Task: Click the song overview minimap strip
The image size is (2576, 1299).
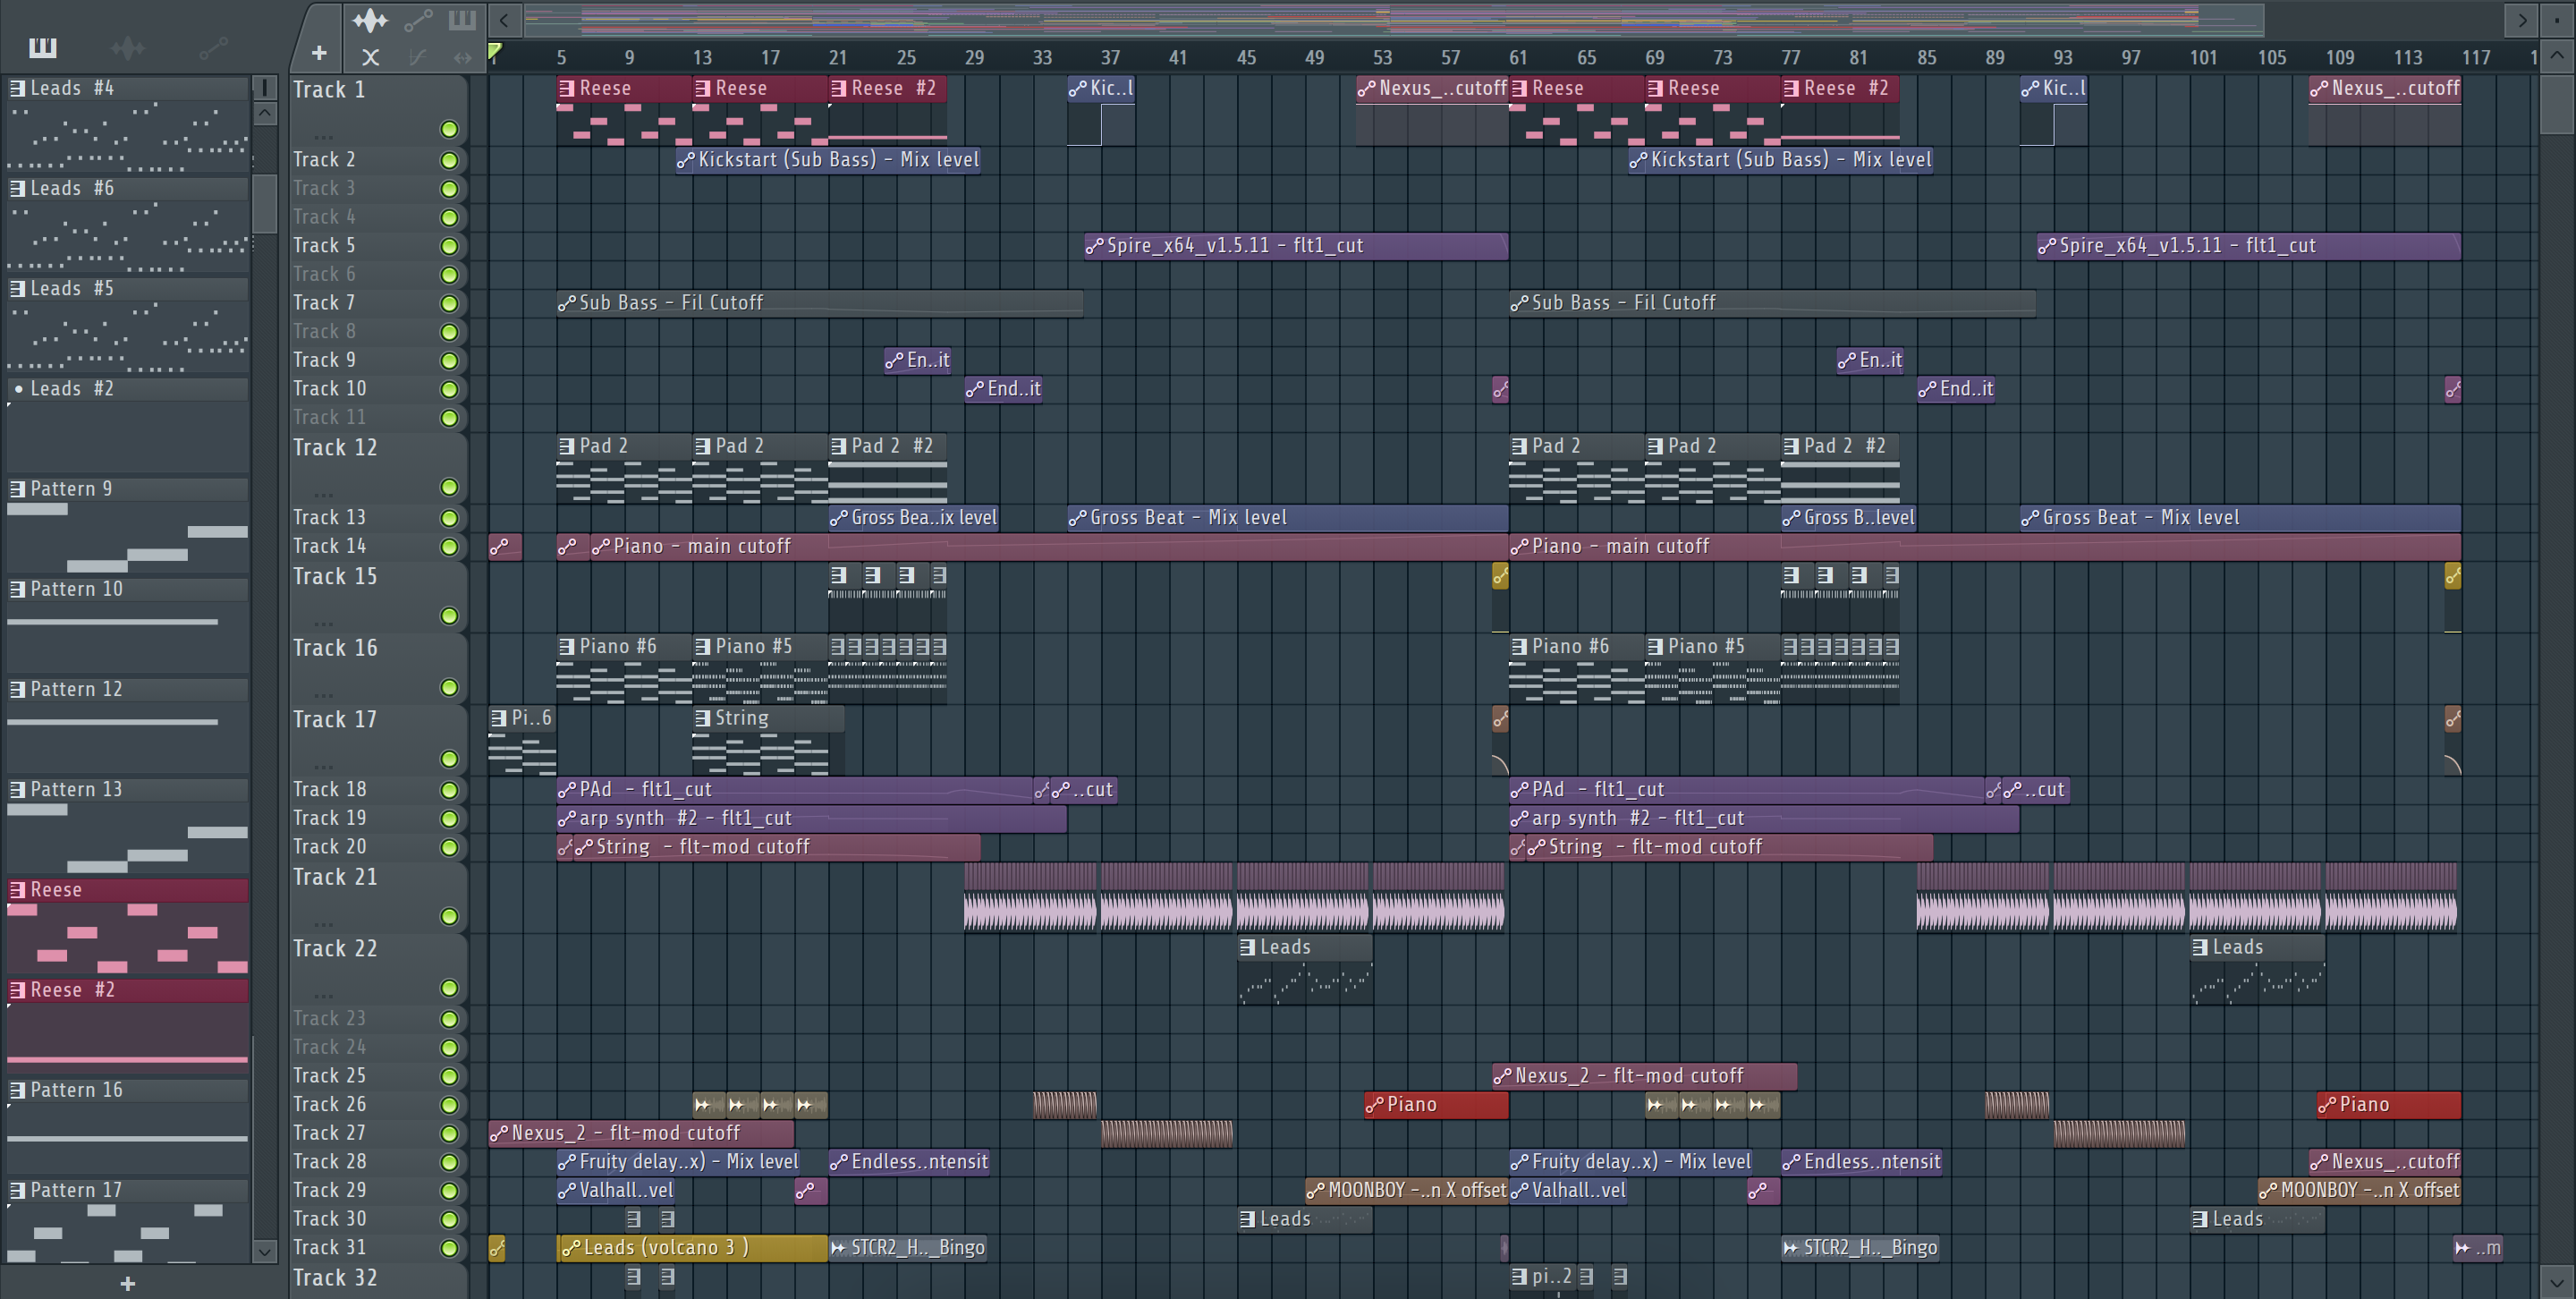Action: tap(1393, 19)
